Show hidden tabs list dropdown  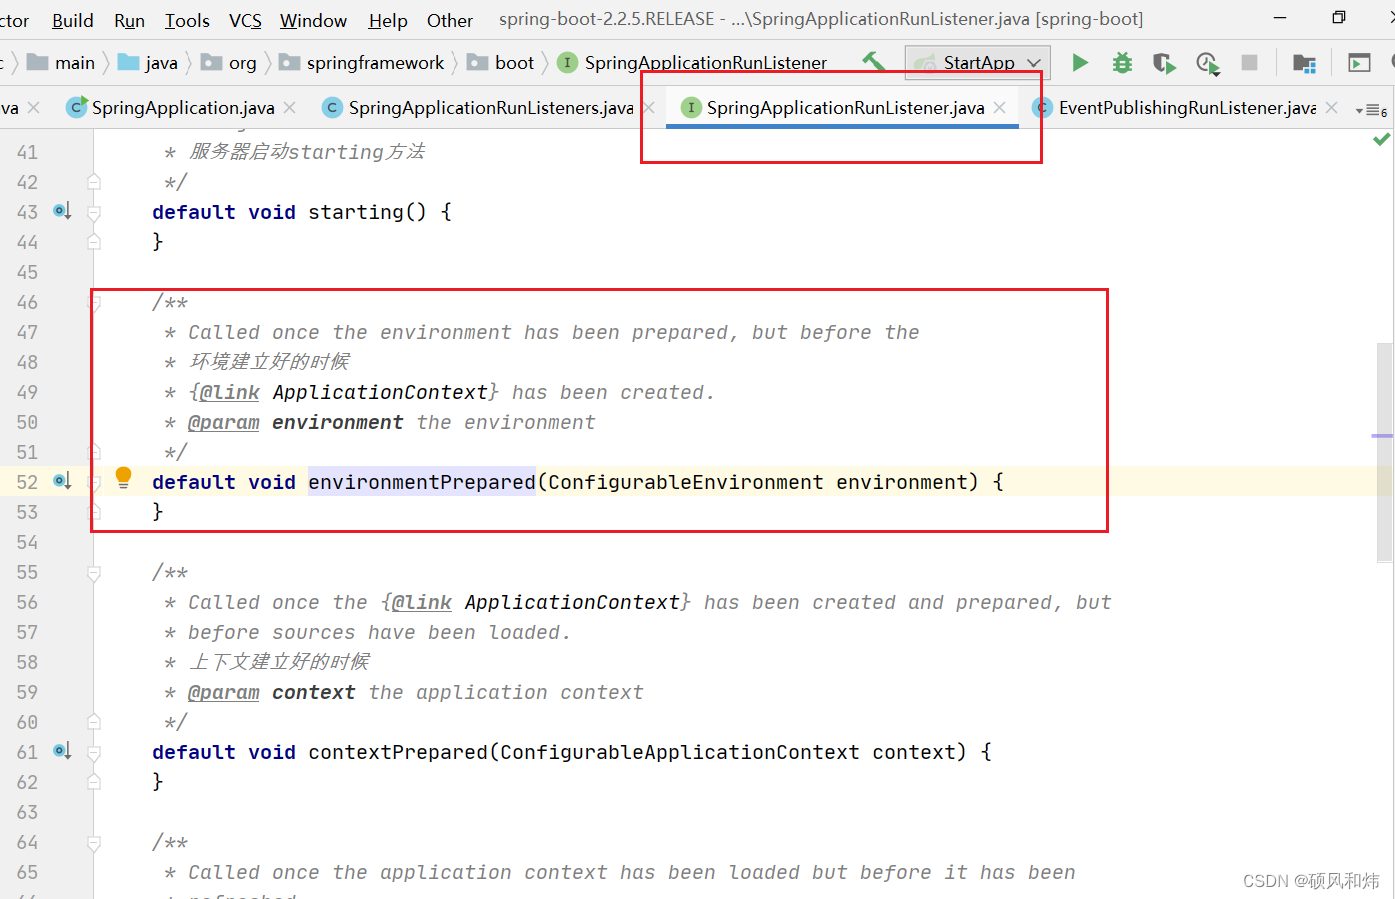click(1371, 109)
